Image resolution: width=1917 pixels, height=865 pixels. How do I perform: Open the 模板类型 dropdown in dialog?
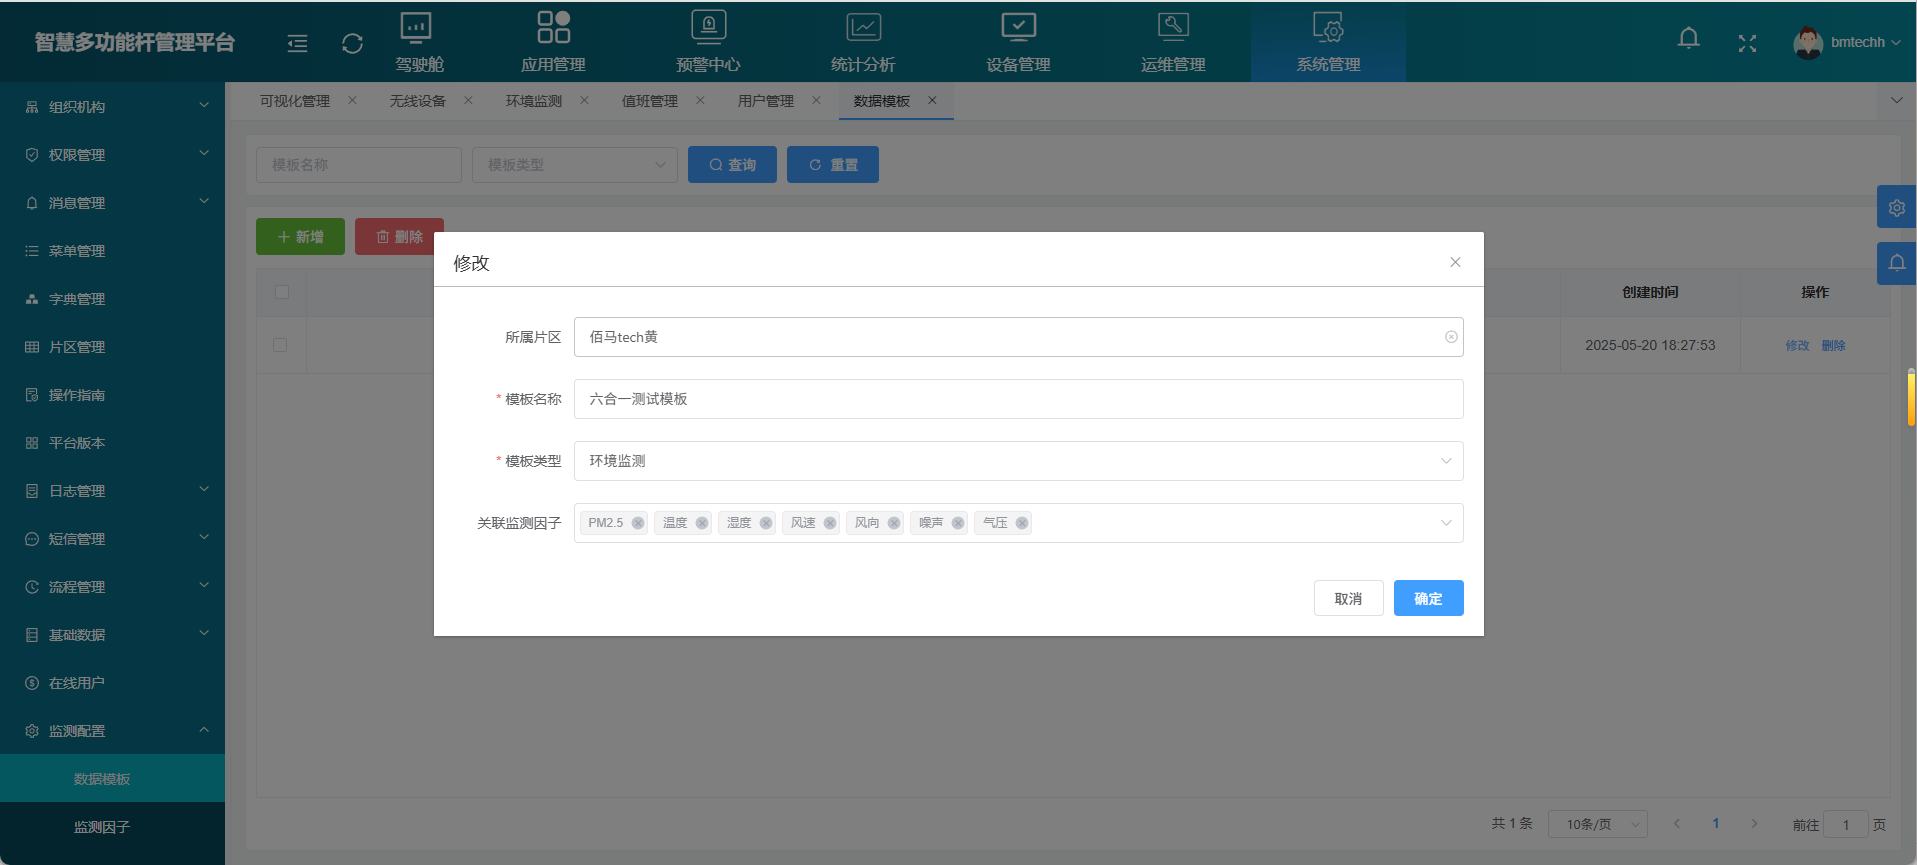(x=1018, y=461)
